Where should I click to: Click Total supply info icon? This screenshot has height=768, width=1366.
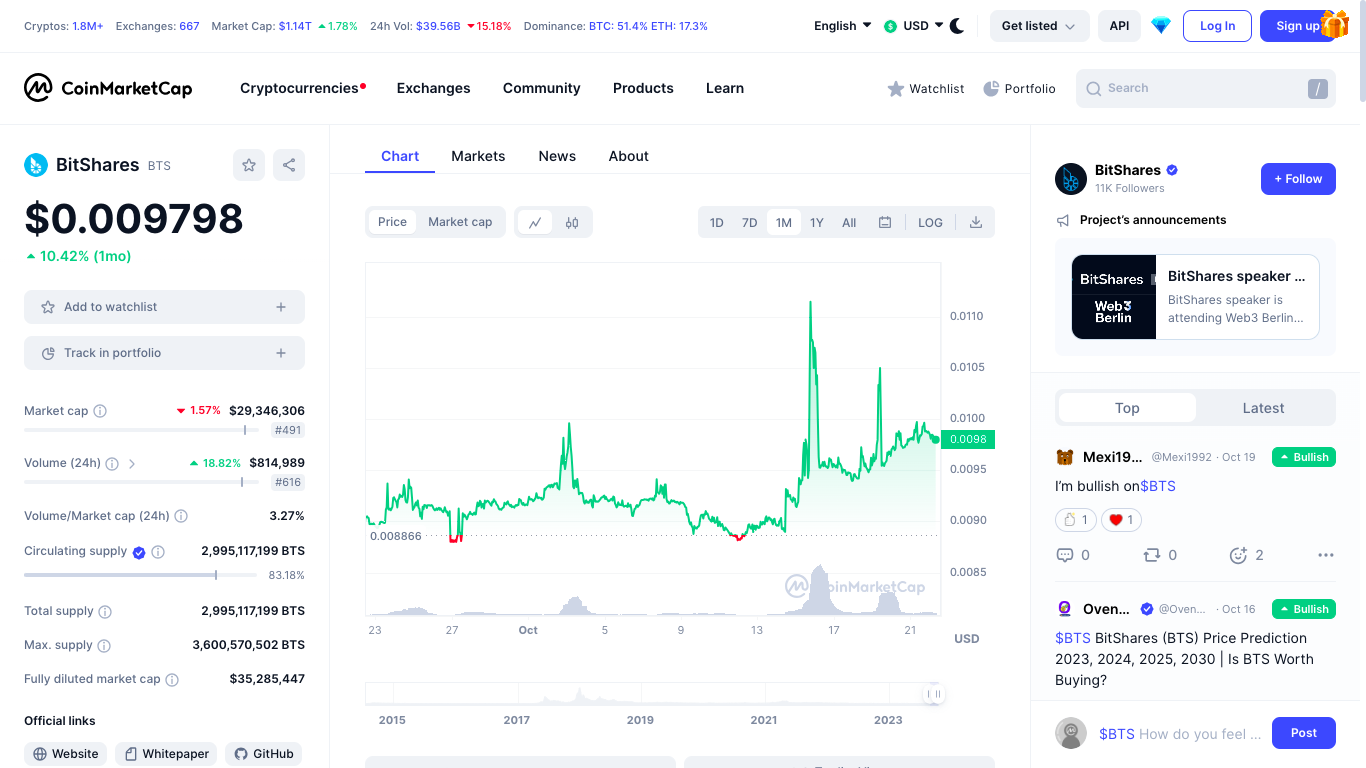coord(105,611)
